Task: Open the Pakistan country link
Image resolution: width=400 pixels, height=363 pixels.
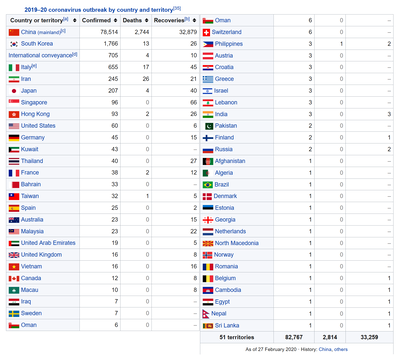Action: (x=226, y=126)
